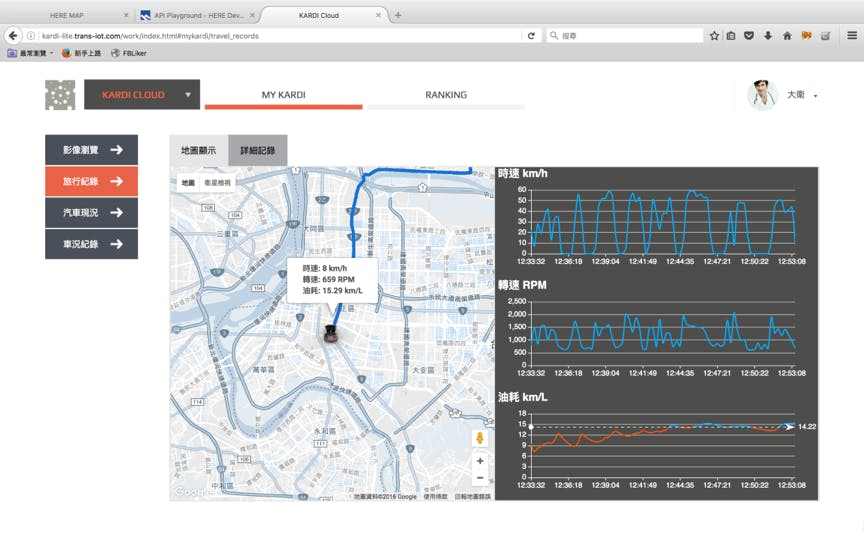Close the KARDI Cloud tab
864x539 pixels.
[x=378, y=15]
